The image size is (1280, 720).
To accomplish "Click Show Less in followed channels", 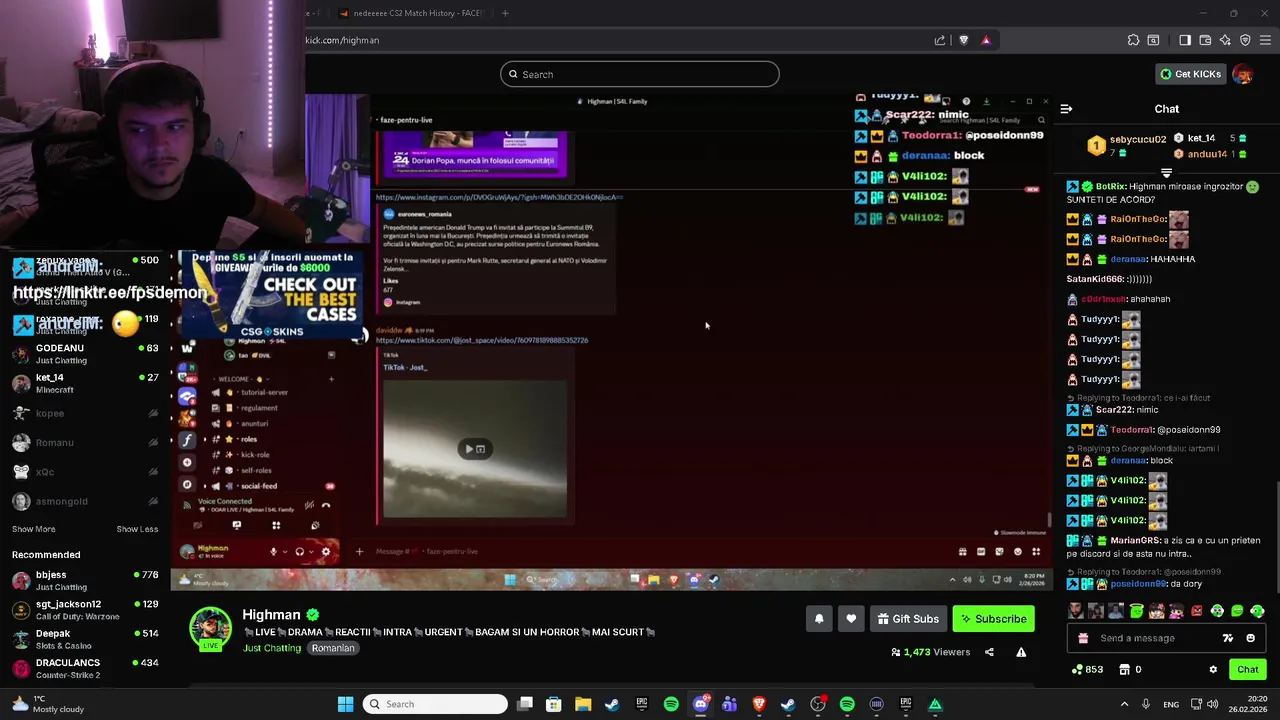I will point(137,529).
